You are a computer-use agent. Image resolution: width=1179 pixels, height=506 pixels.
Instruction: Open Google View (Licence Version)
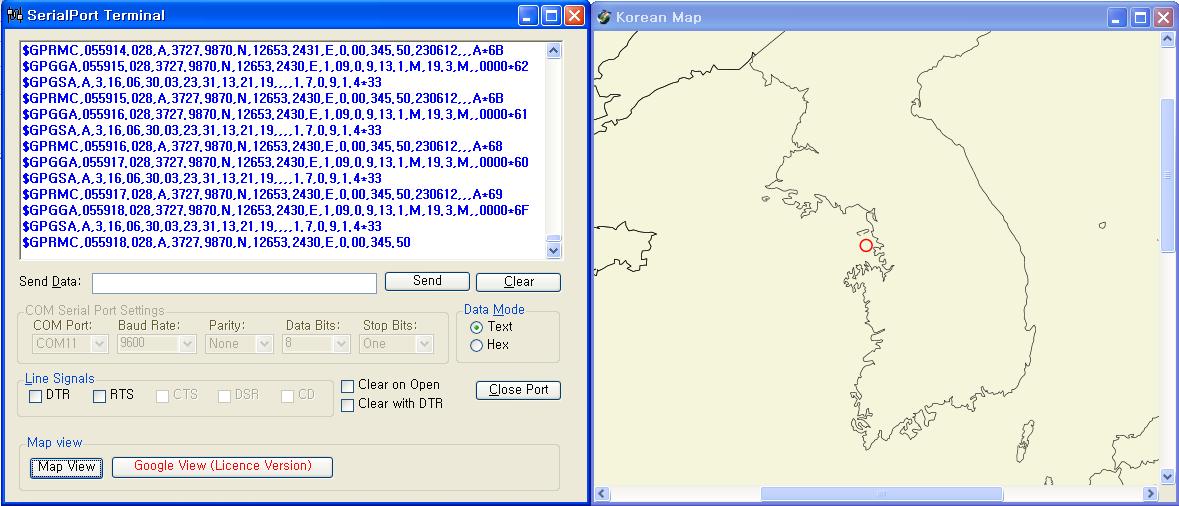click(x=223, y=466)
